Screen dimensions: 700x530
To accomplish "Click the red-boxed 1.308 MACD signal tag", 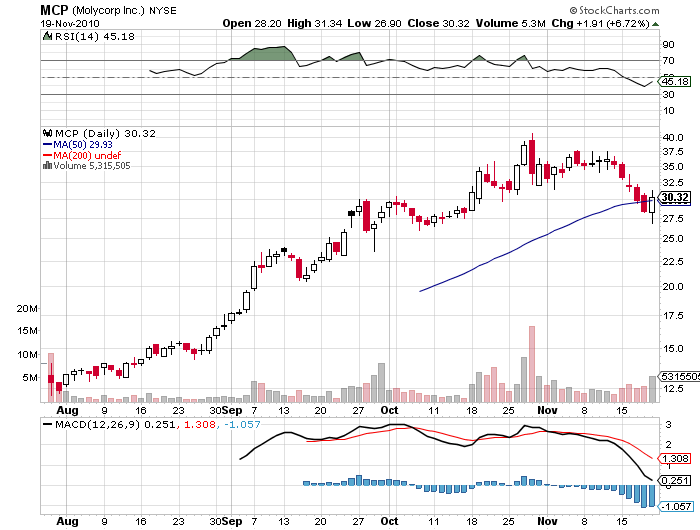I will click(675, 459).
